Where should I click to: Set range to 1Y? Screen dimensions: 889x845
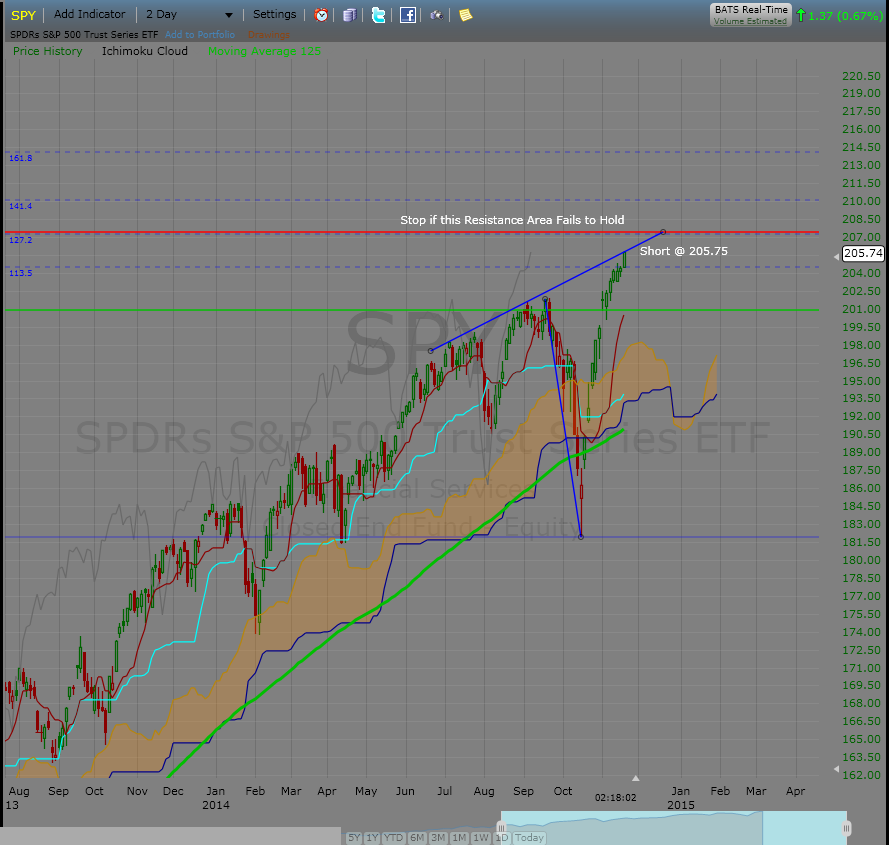372,838
